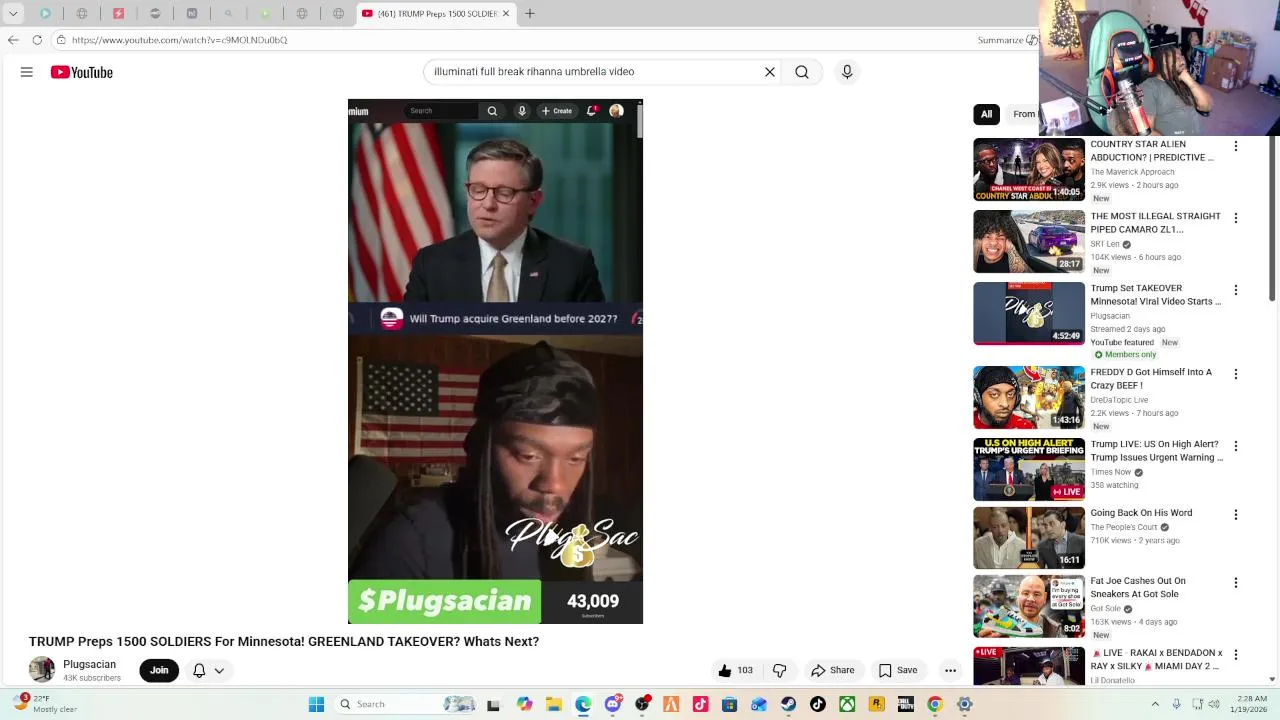
Task: Open Xbox app from the taskbar
Action: point(847,704)
